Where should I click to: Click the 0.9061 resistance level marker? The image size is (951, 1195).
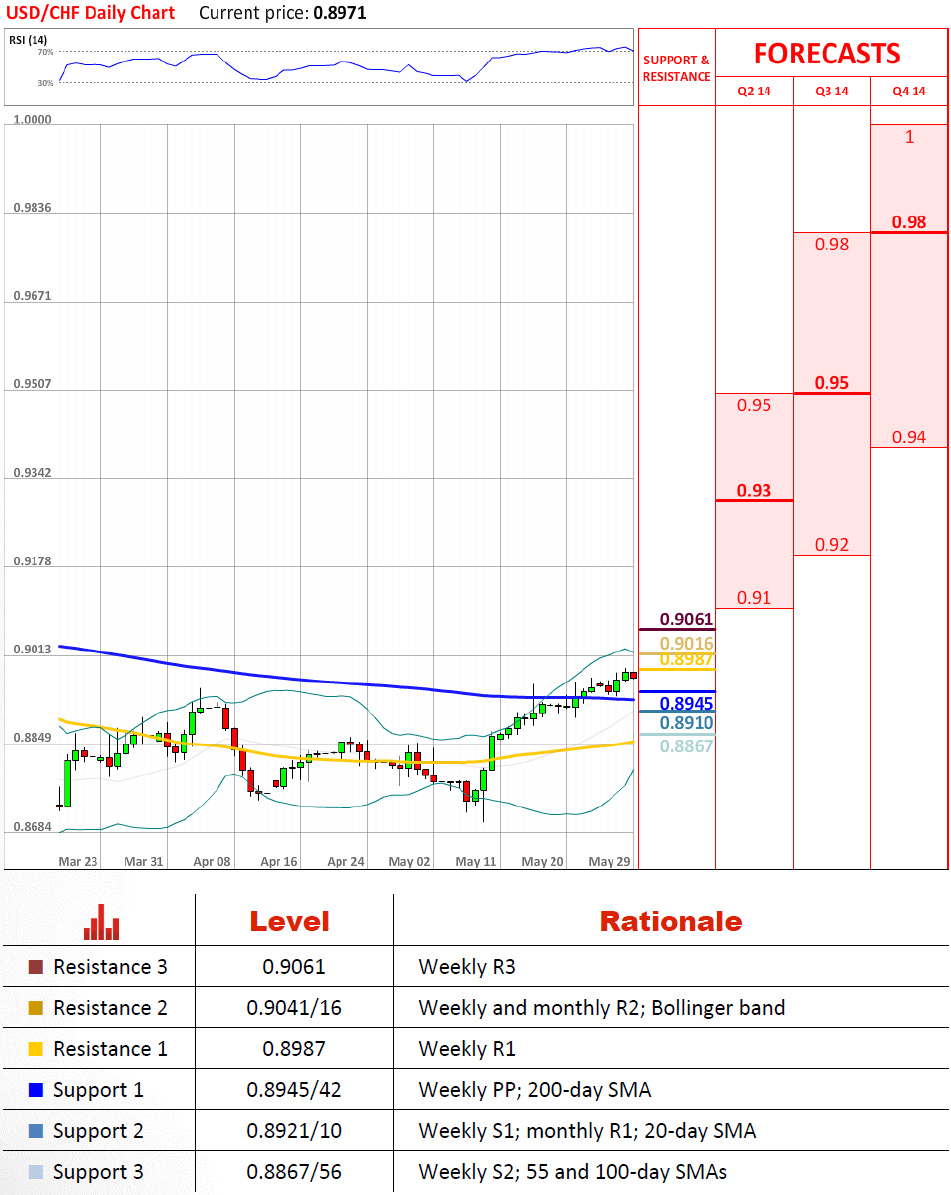(686, 619)
